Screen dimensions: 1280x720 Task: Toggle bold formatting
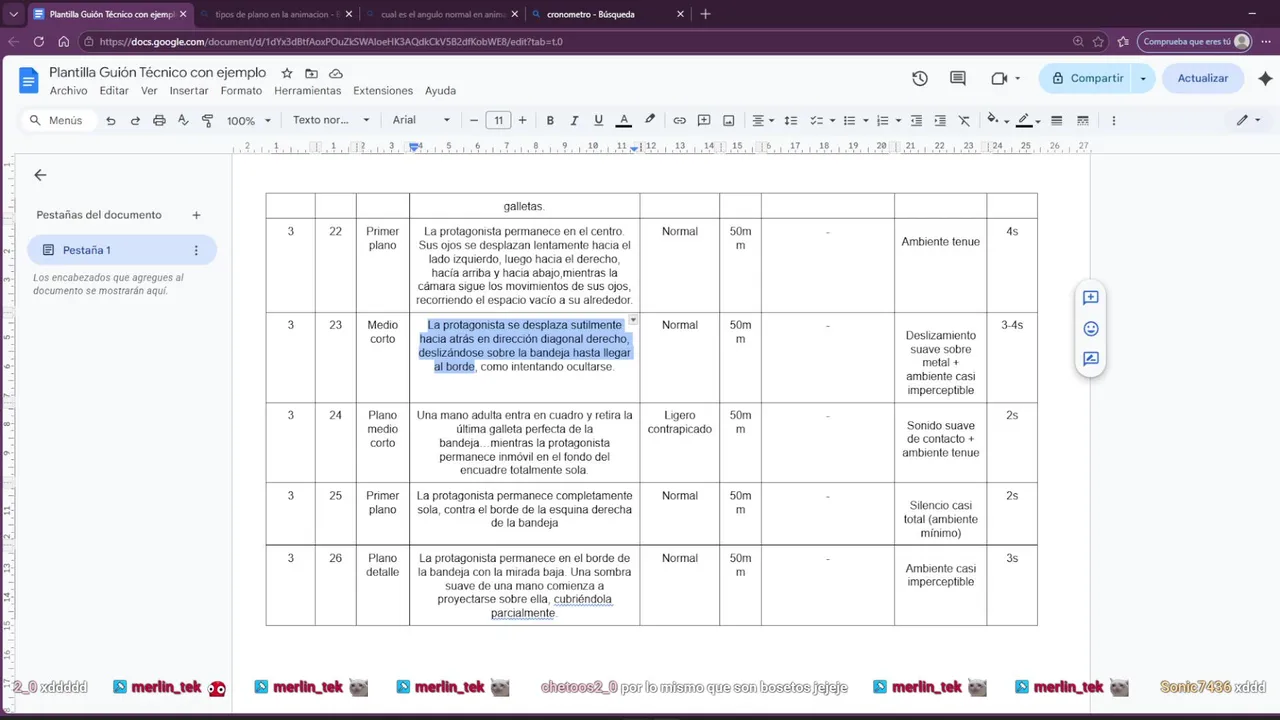coord(550,120)
